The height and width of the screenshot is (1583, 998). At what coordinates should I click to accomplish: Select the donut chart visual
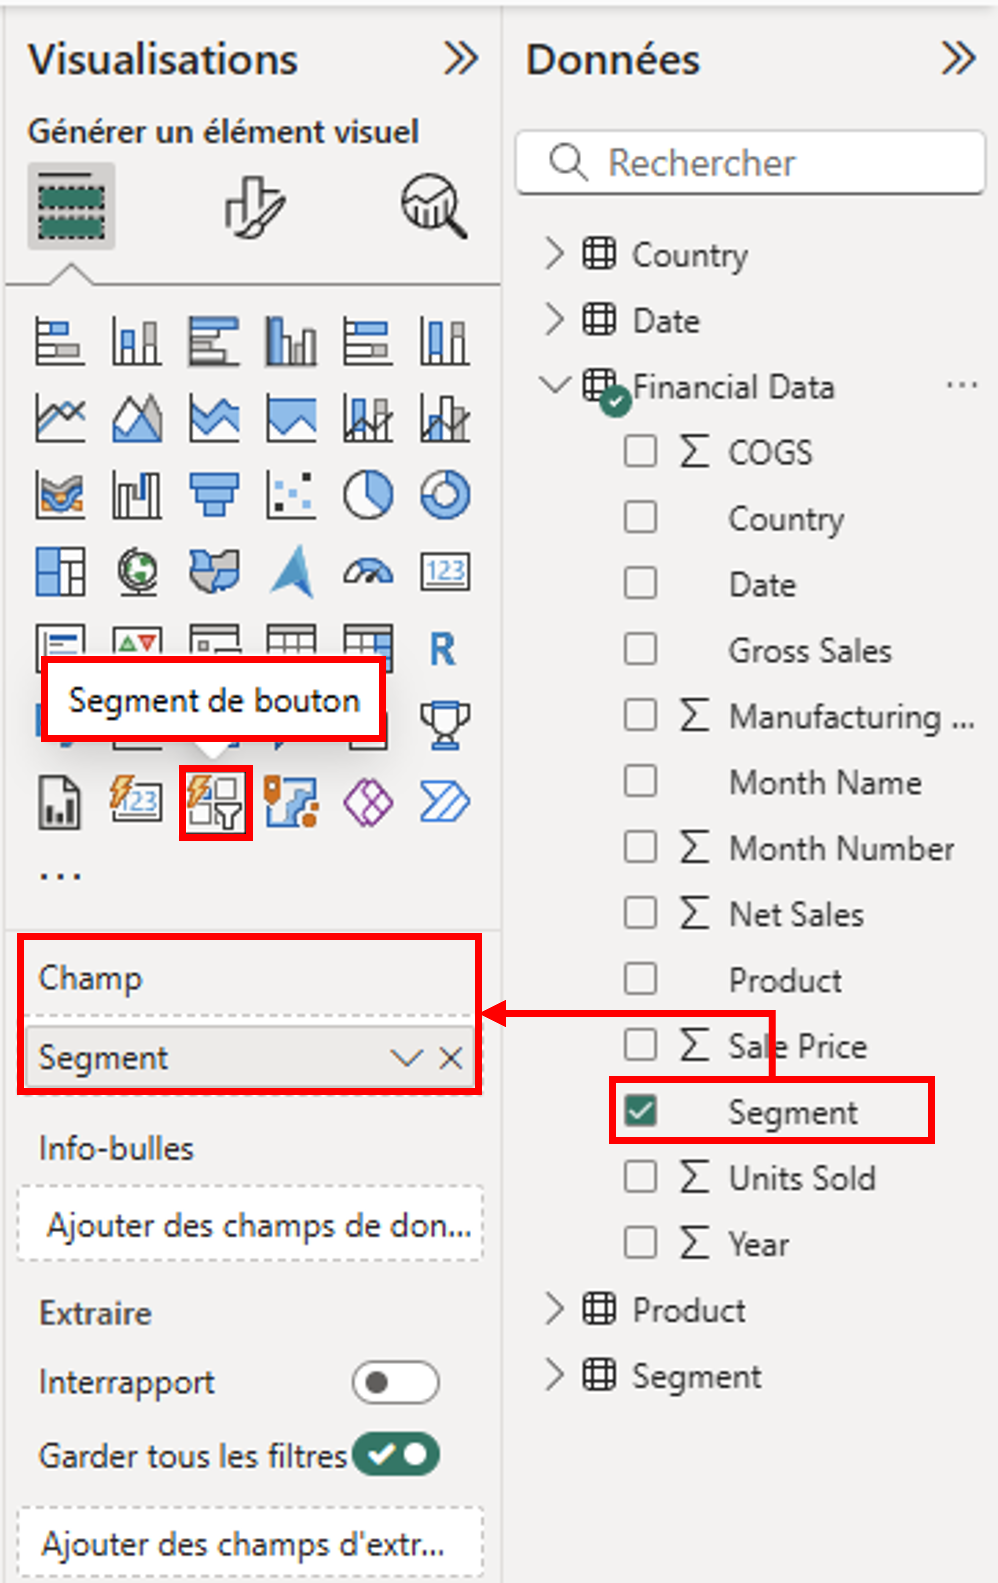pyautogui.click(x=445, y=495)
